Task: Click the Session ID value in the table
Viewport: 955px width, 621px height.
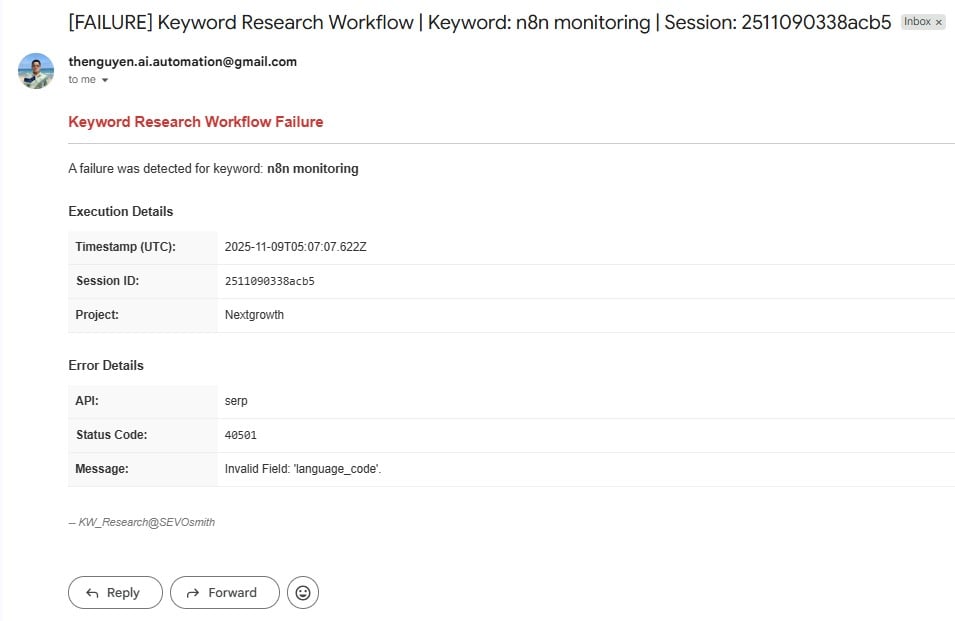Action: coord(269,281)
